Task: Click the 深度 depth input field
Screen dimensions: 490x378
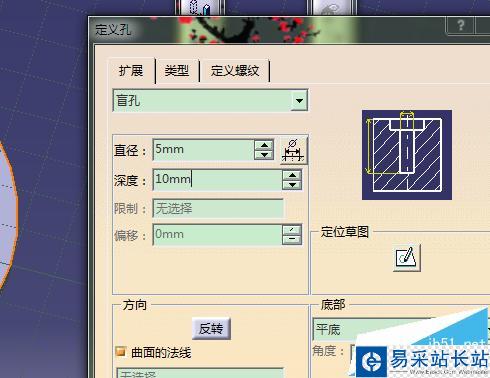Action: pos(217,180)
